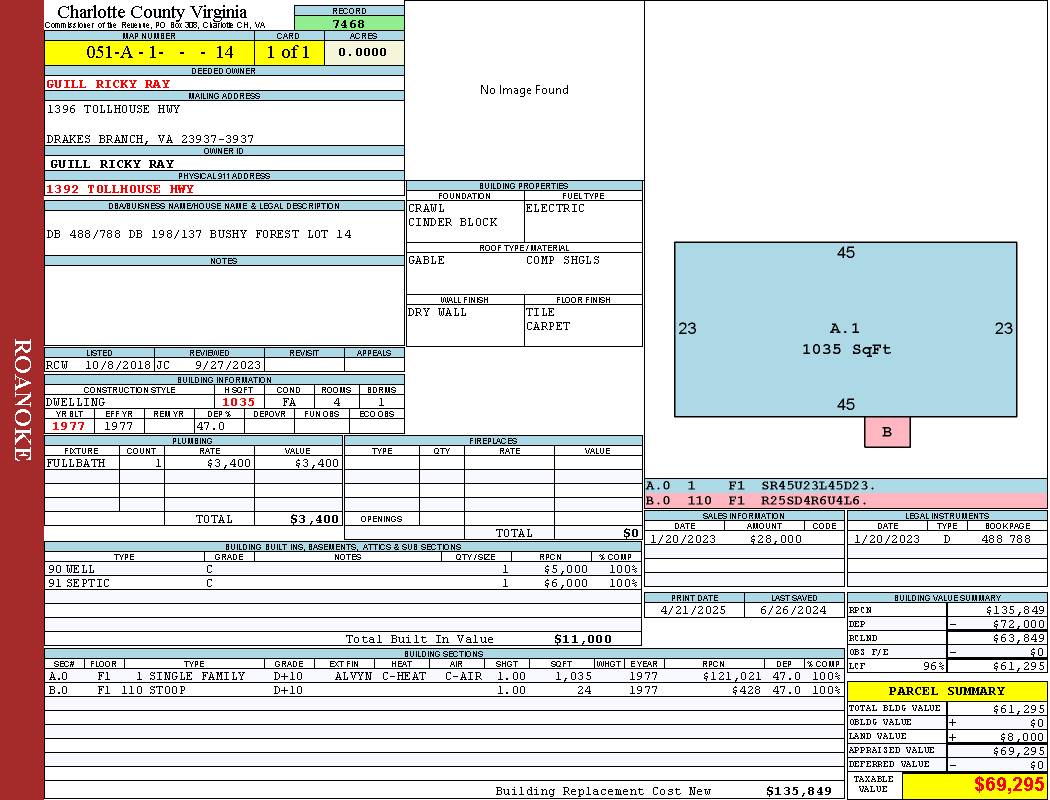Select the blue A.1 building sketch area
The width and height of the screenshot is (1050, 800).
[845, 328]
